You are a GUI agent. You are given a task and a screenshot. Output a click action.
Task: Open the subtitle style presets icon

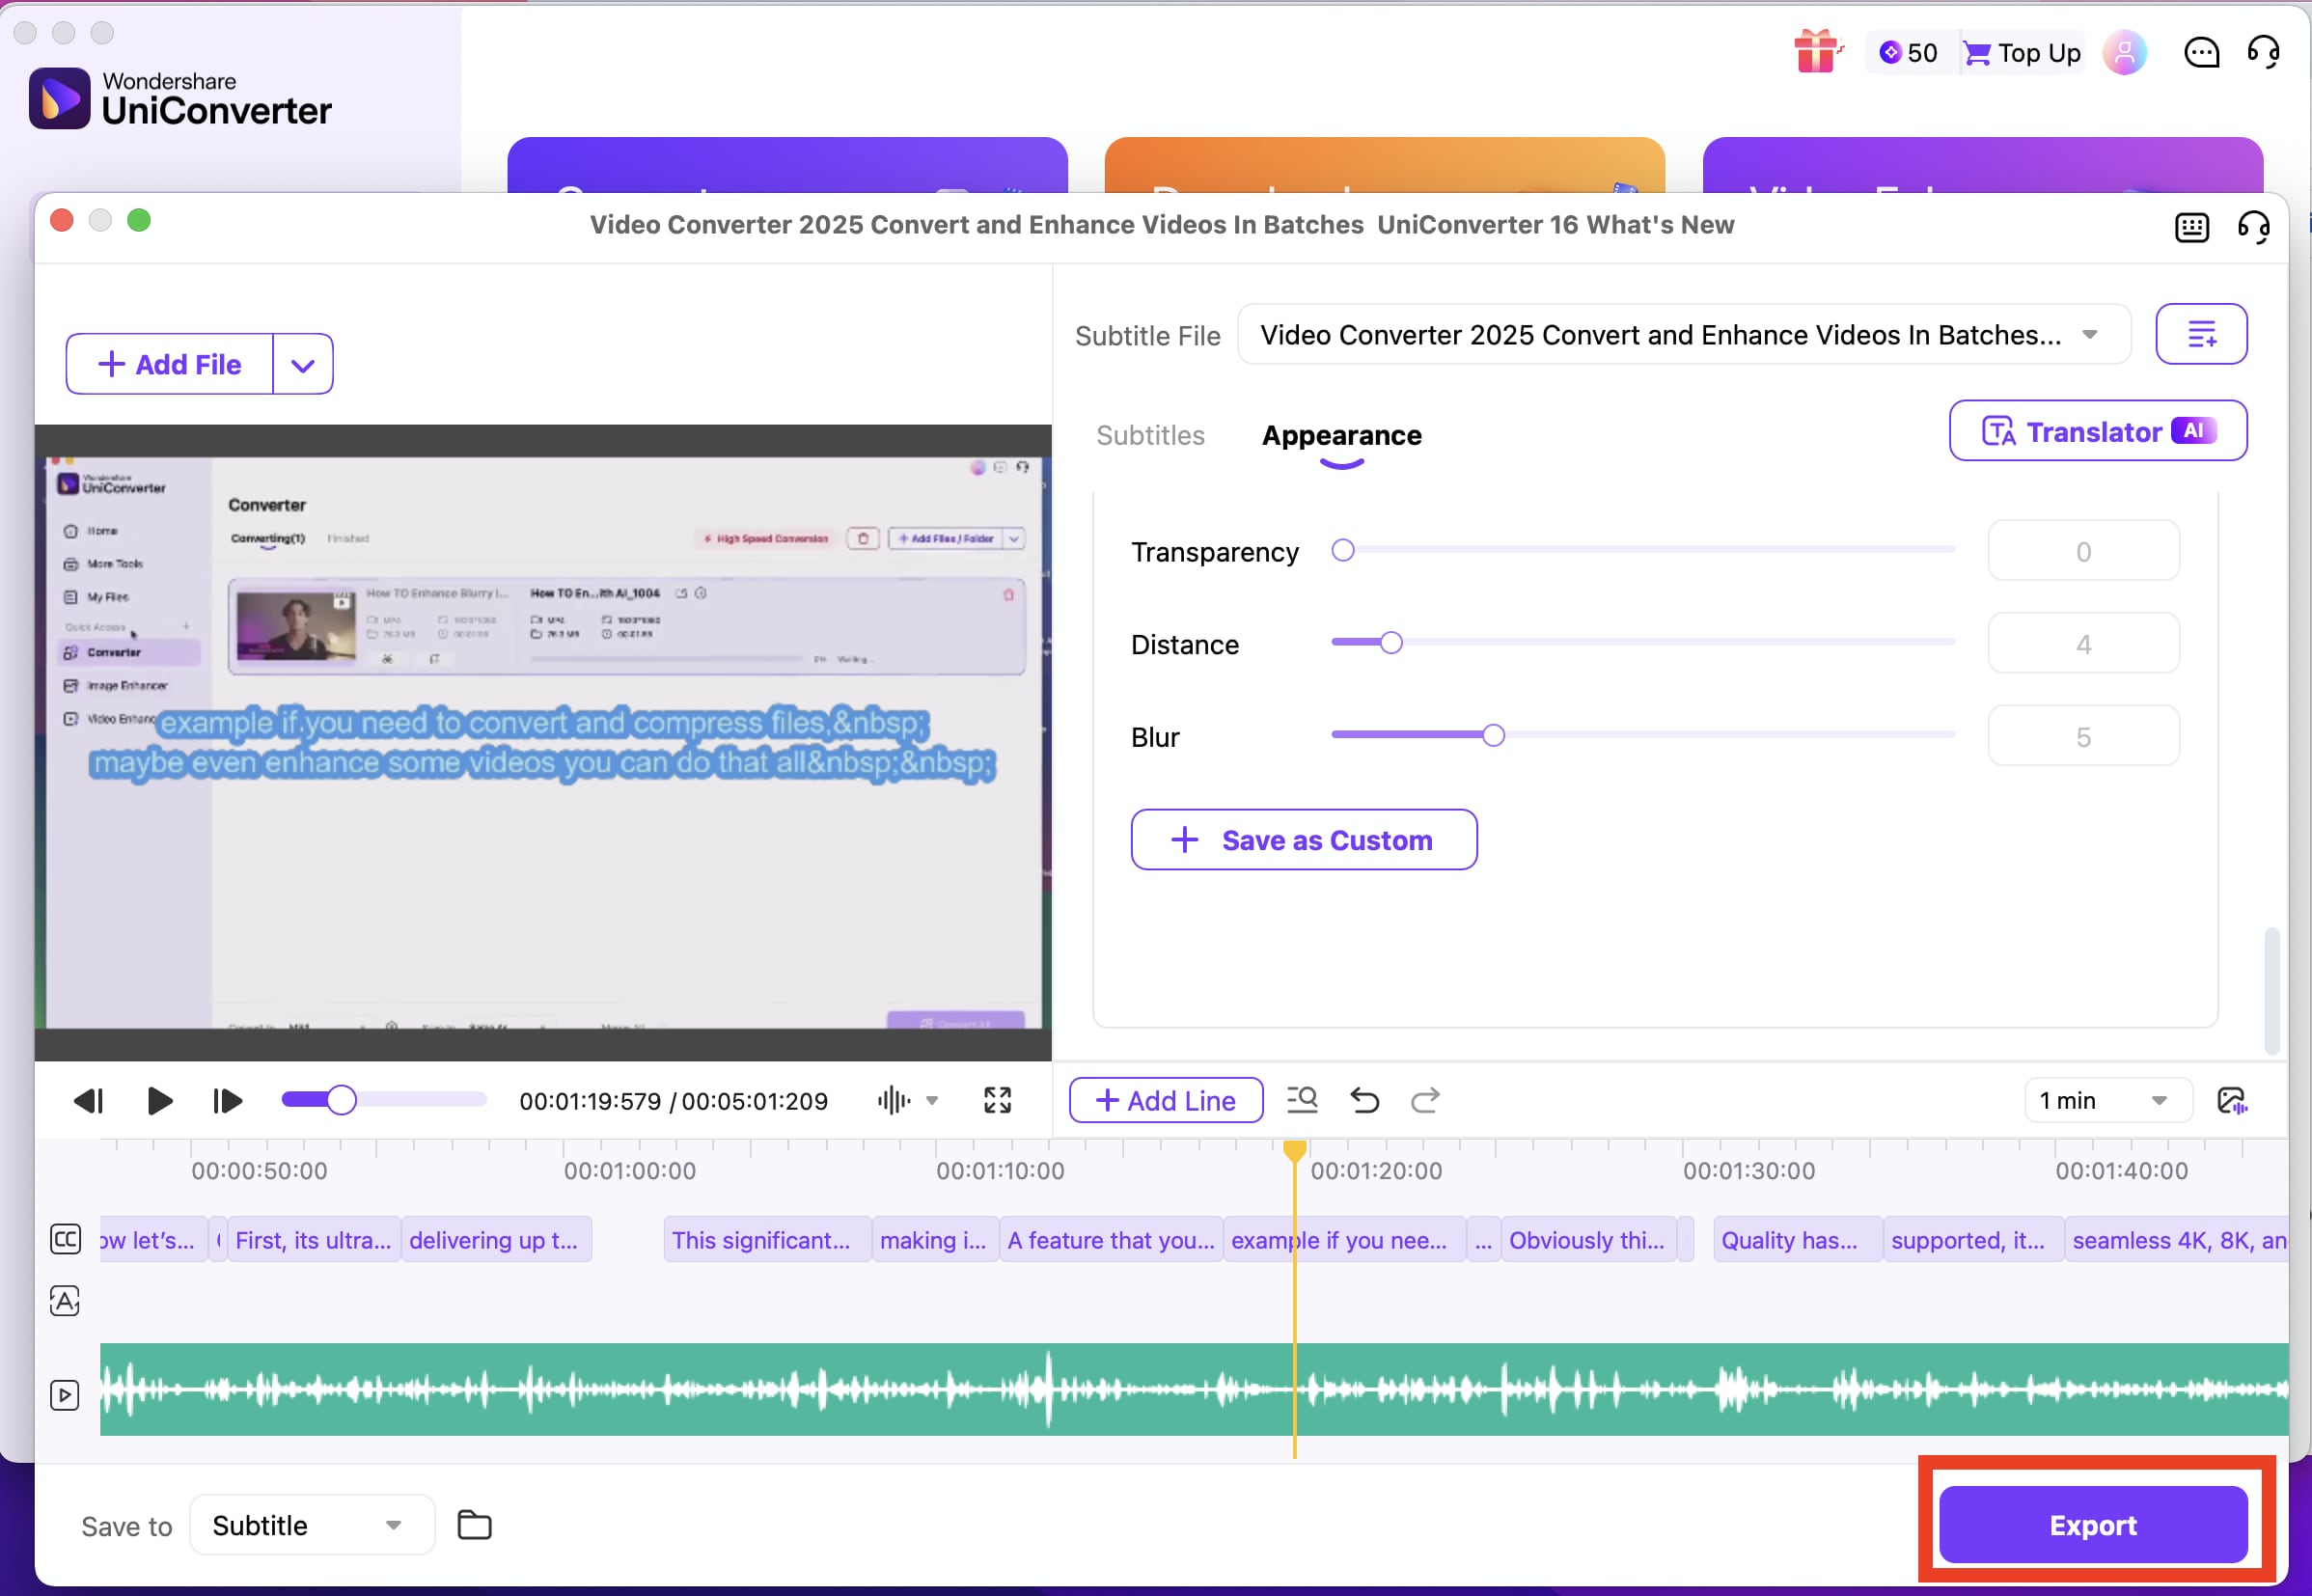2202,334
